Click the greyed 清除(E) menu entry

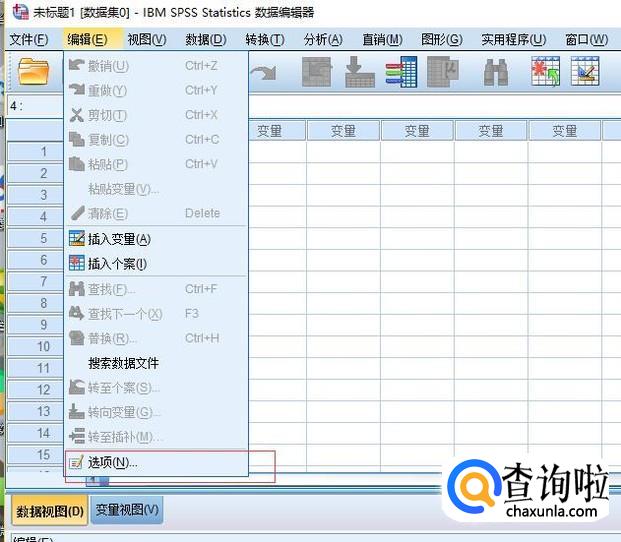click(156, 214)
